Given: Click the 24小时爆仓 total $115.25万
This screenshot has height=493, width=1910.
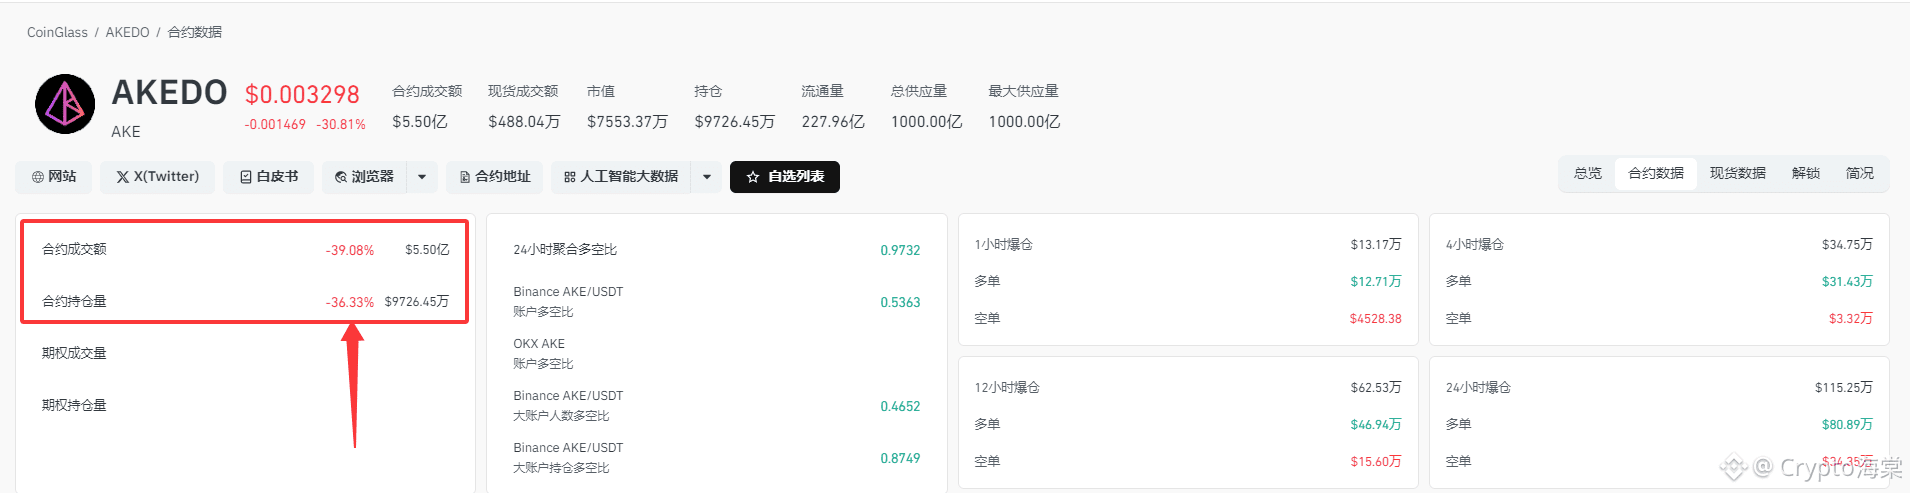Looking at the screenshot, I should [x=1844, y=388].
